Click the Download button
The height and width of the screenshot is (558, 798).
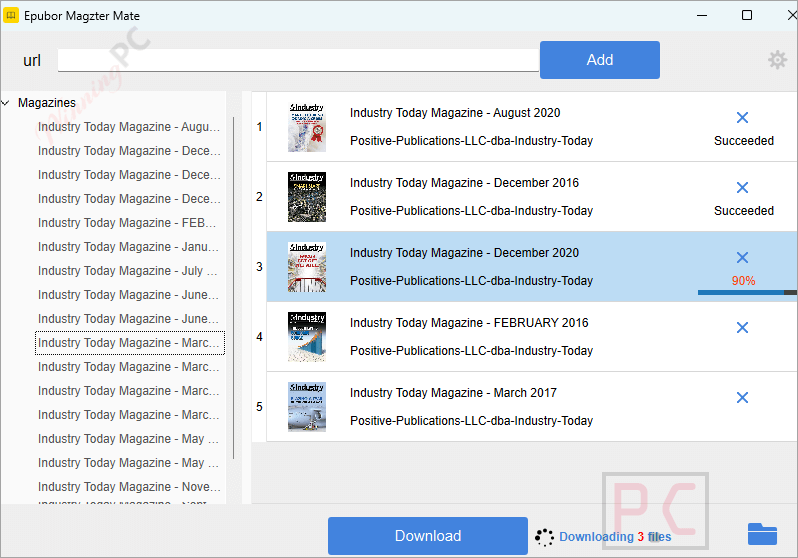428,536
